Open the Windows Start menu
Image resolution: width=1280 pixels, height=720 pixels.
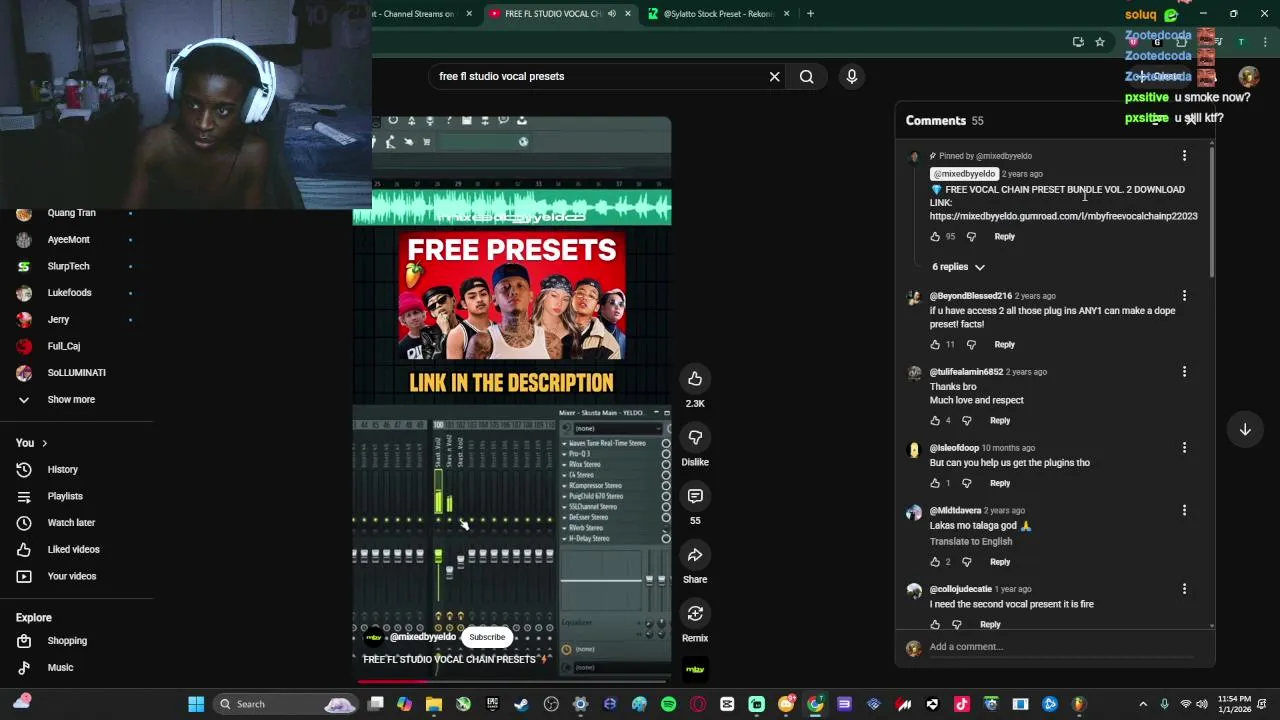(x=196, y=704)
